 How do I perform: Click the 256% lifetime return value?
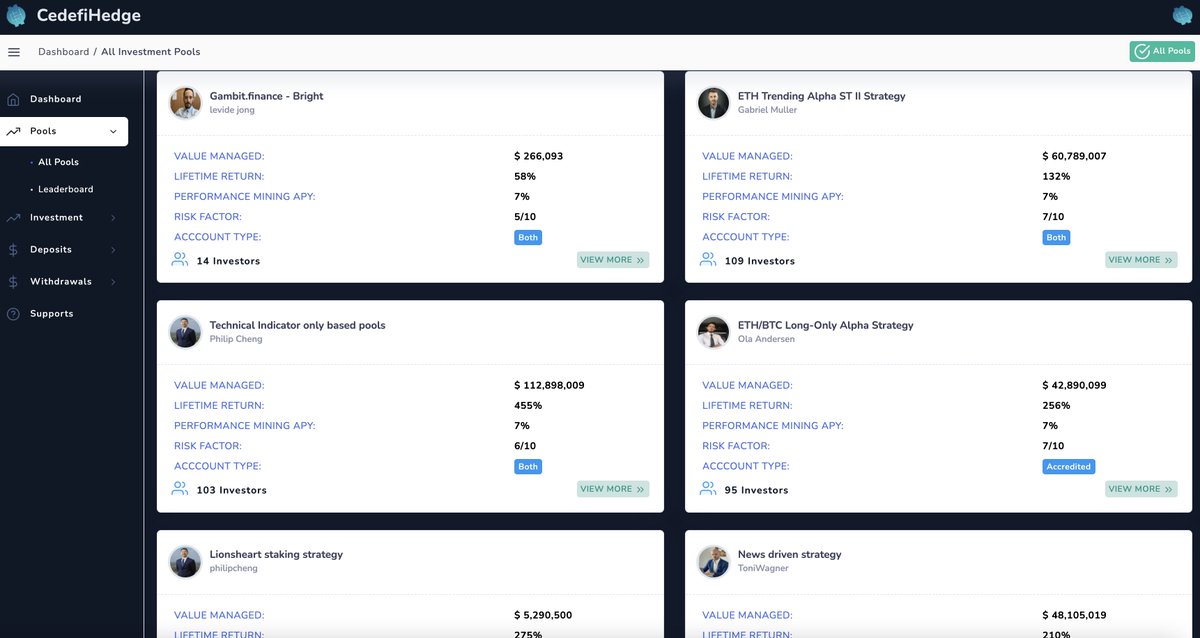[x=1056, y=406]
